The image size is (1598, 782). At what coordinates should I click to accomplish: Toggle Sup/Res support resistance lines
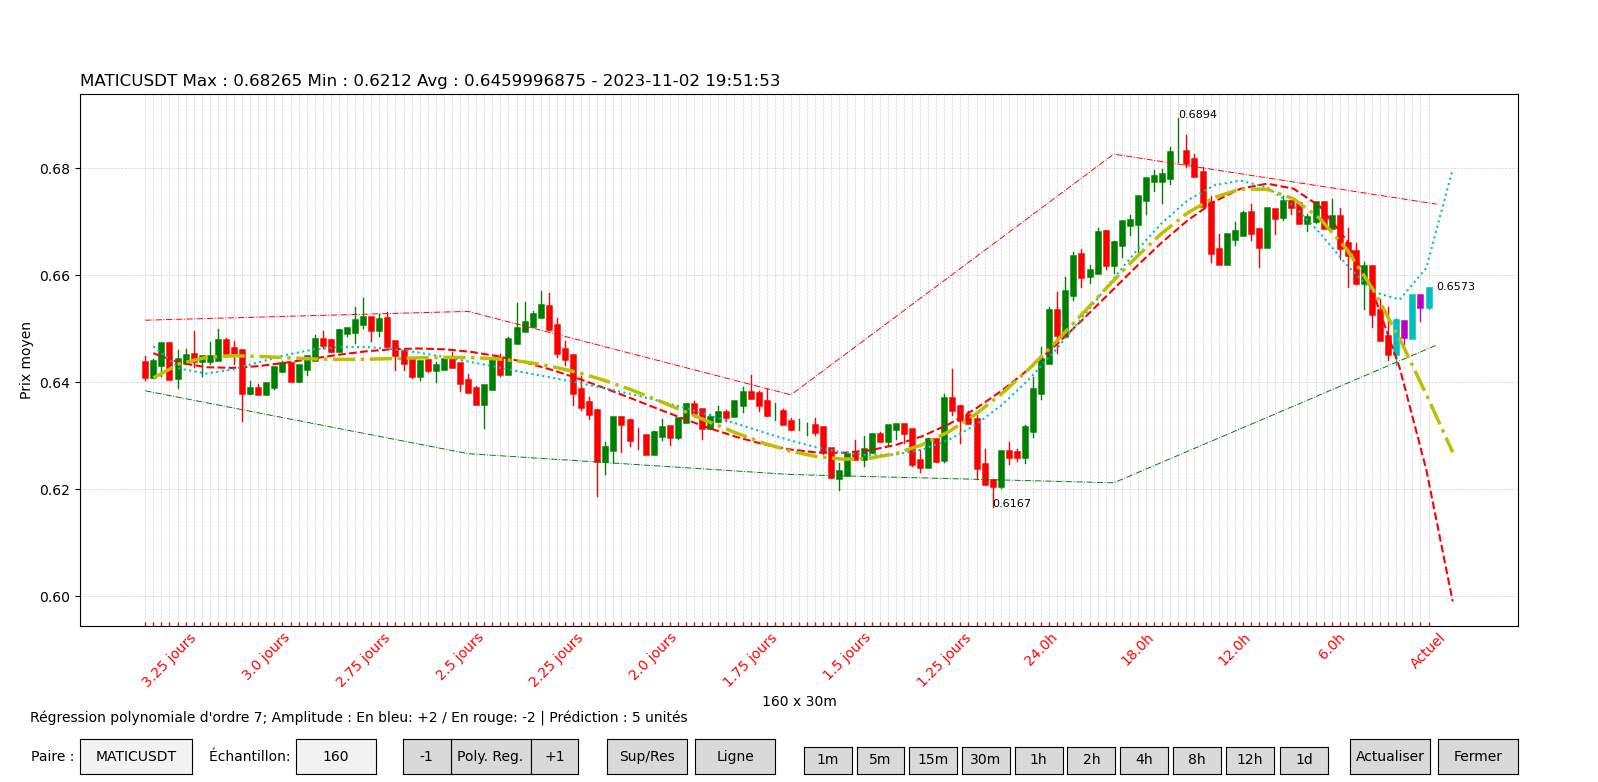pos(647,757)
